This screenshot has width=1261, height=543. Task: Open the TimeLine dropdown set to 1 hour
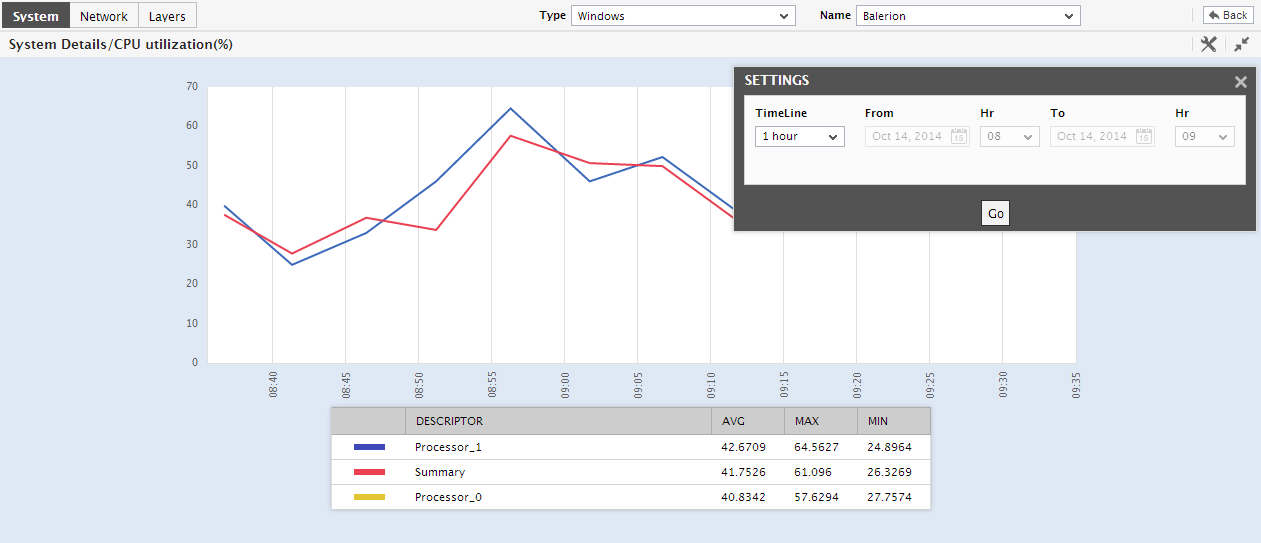point(800,136)
